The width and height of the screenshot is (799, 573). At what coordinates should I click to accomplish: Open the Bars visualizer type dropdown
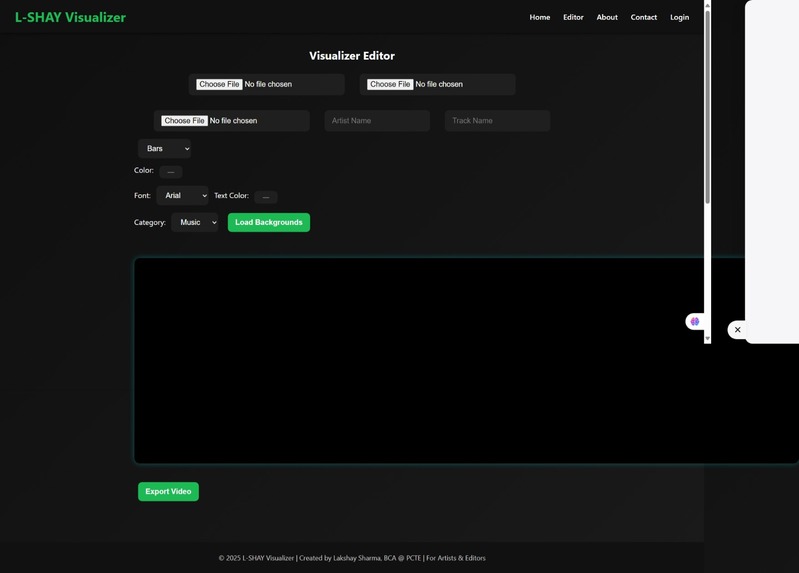click(x=165, y=148)
